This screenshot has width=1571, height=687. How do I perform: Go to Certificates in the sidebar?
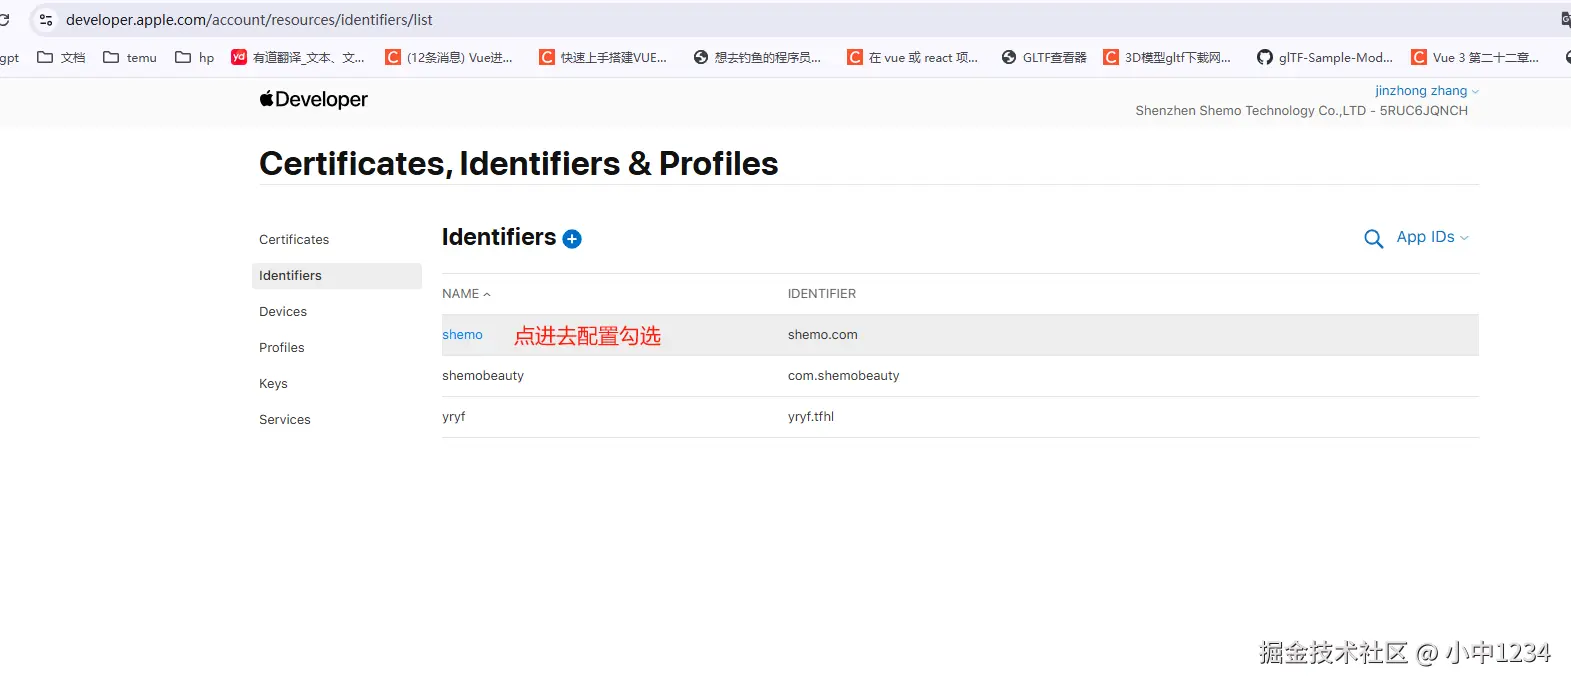coord(294,240)
